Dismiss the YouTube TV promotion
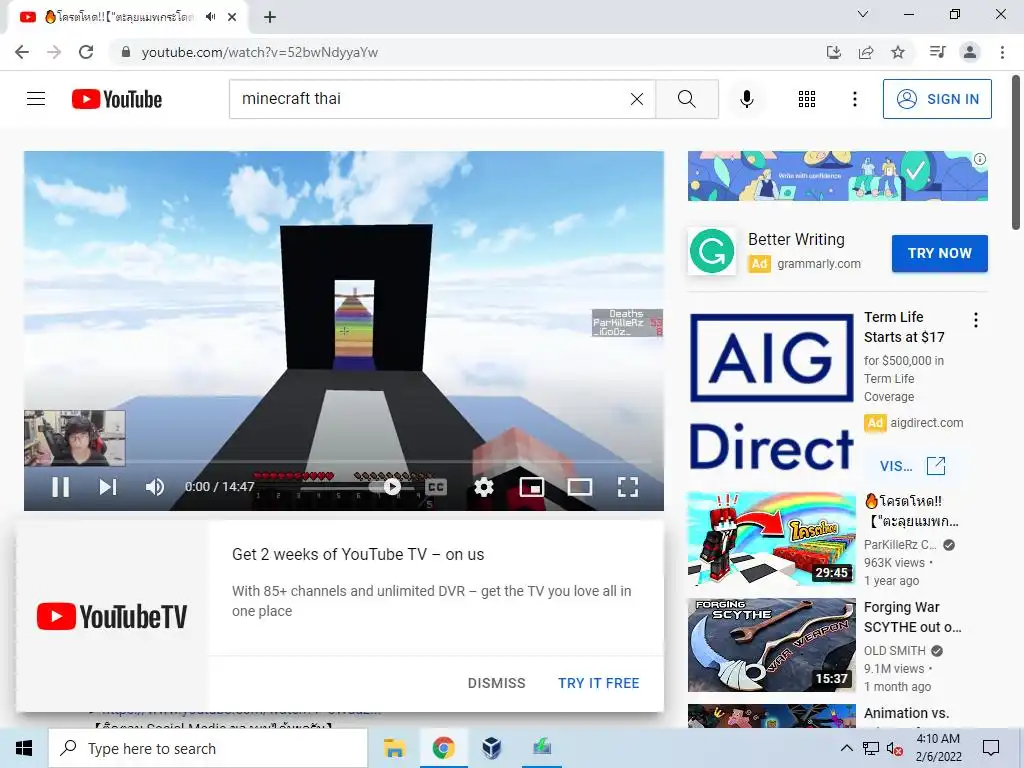 [496, 683]
